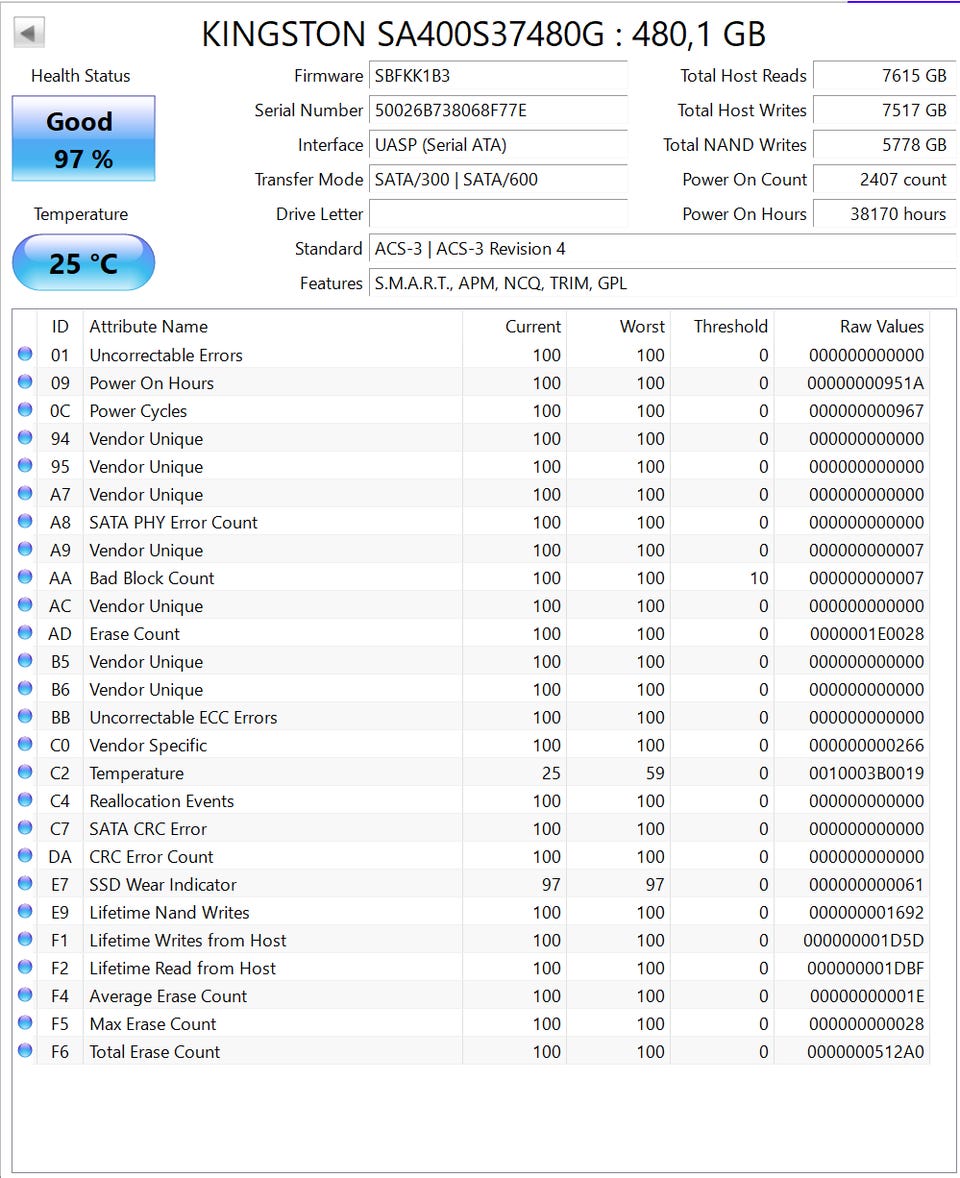Image resolution: width=960 pixels, height=1178 pixels.
Task: Click raw value 000000000266 for Vendor Specific
Action: 866,745
